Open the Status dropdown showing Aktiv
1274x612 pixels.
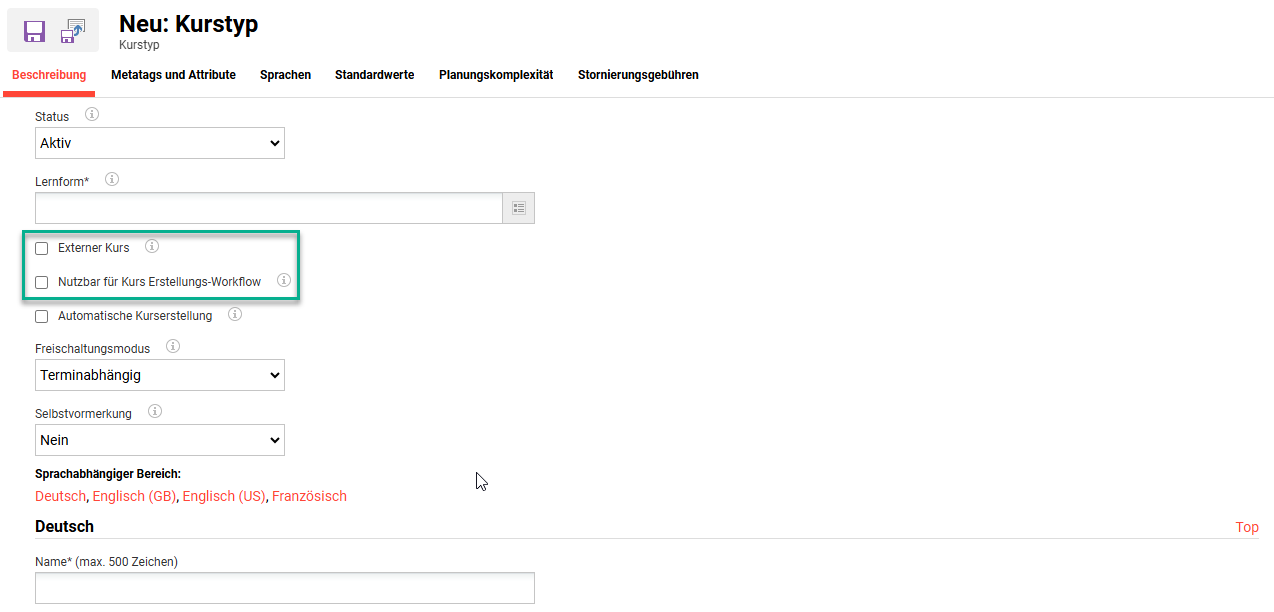pyautogui.click(x=160, y=143)
